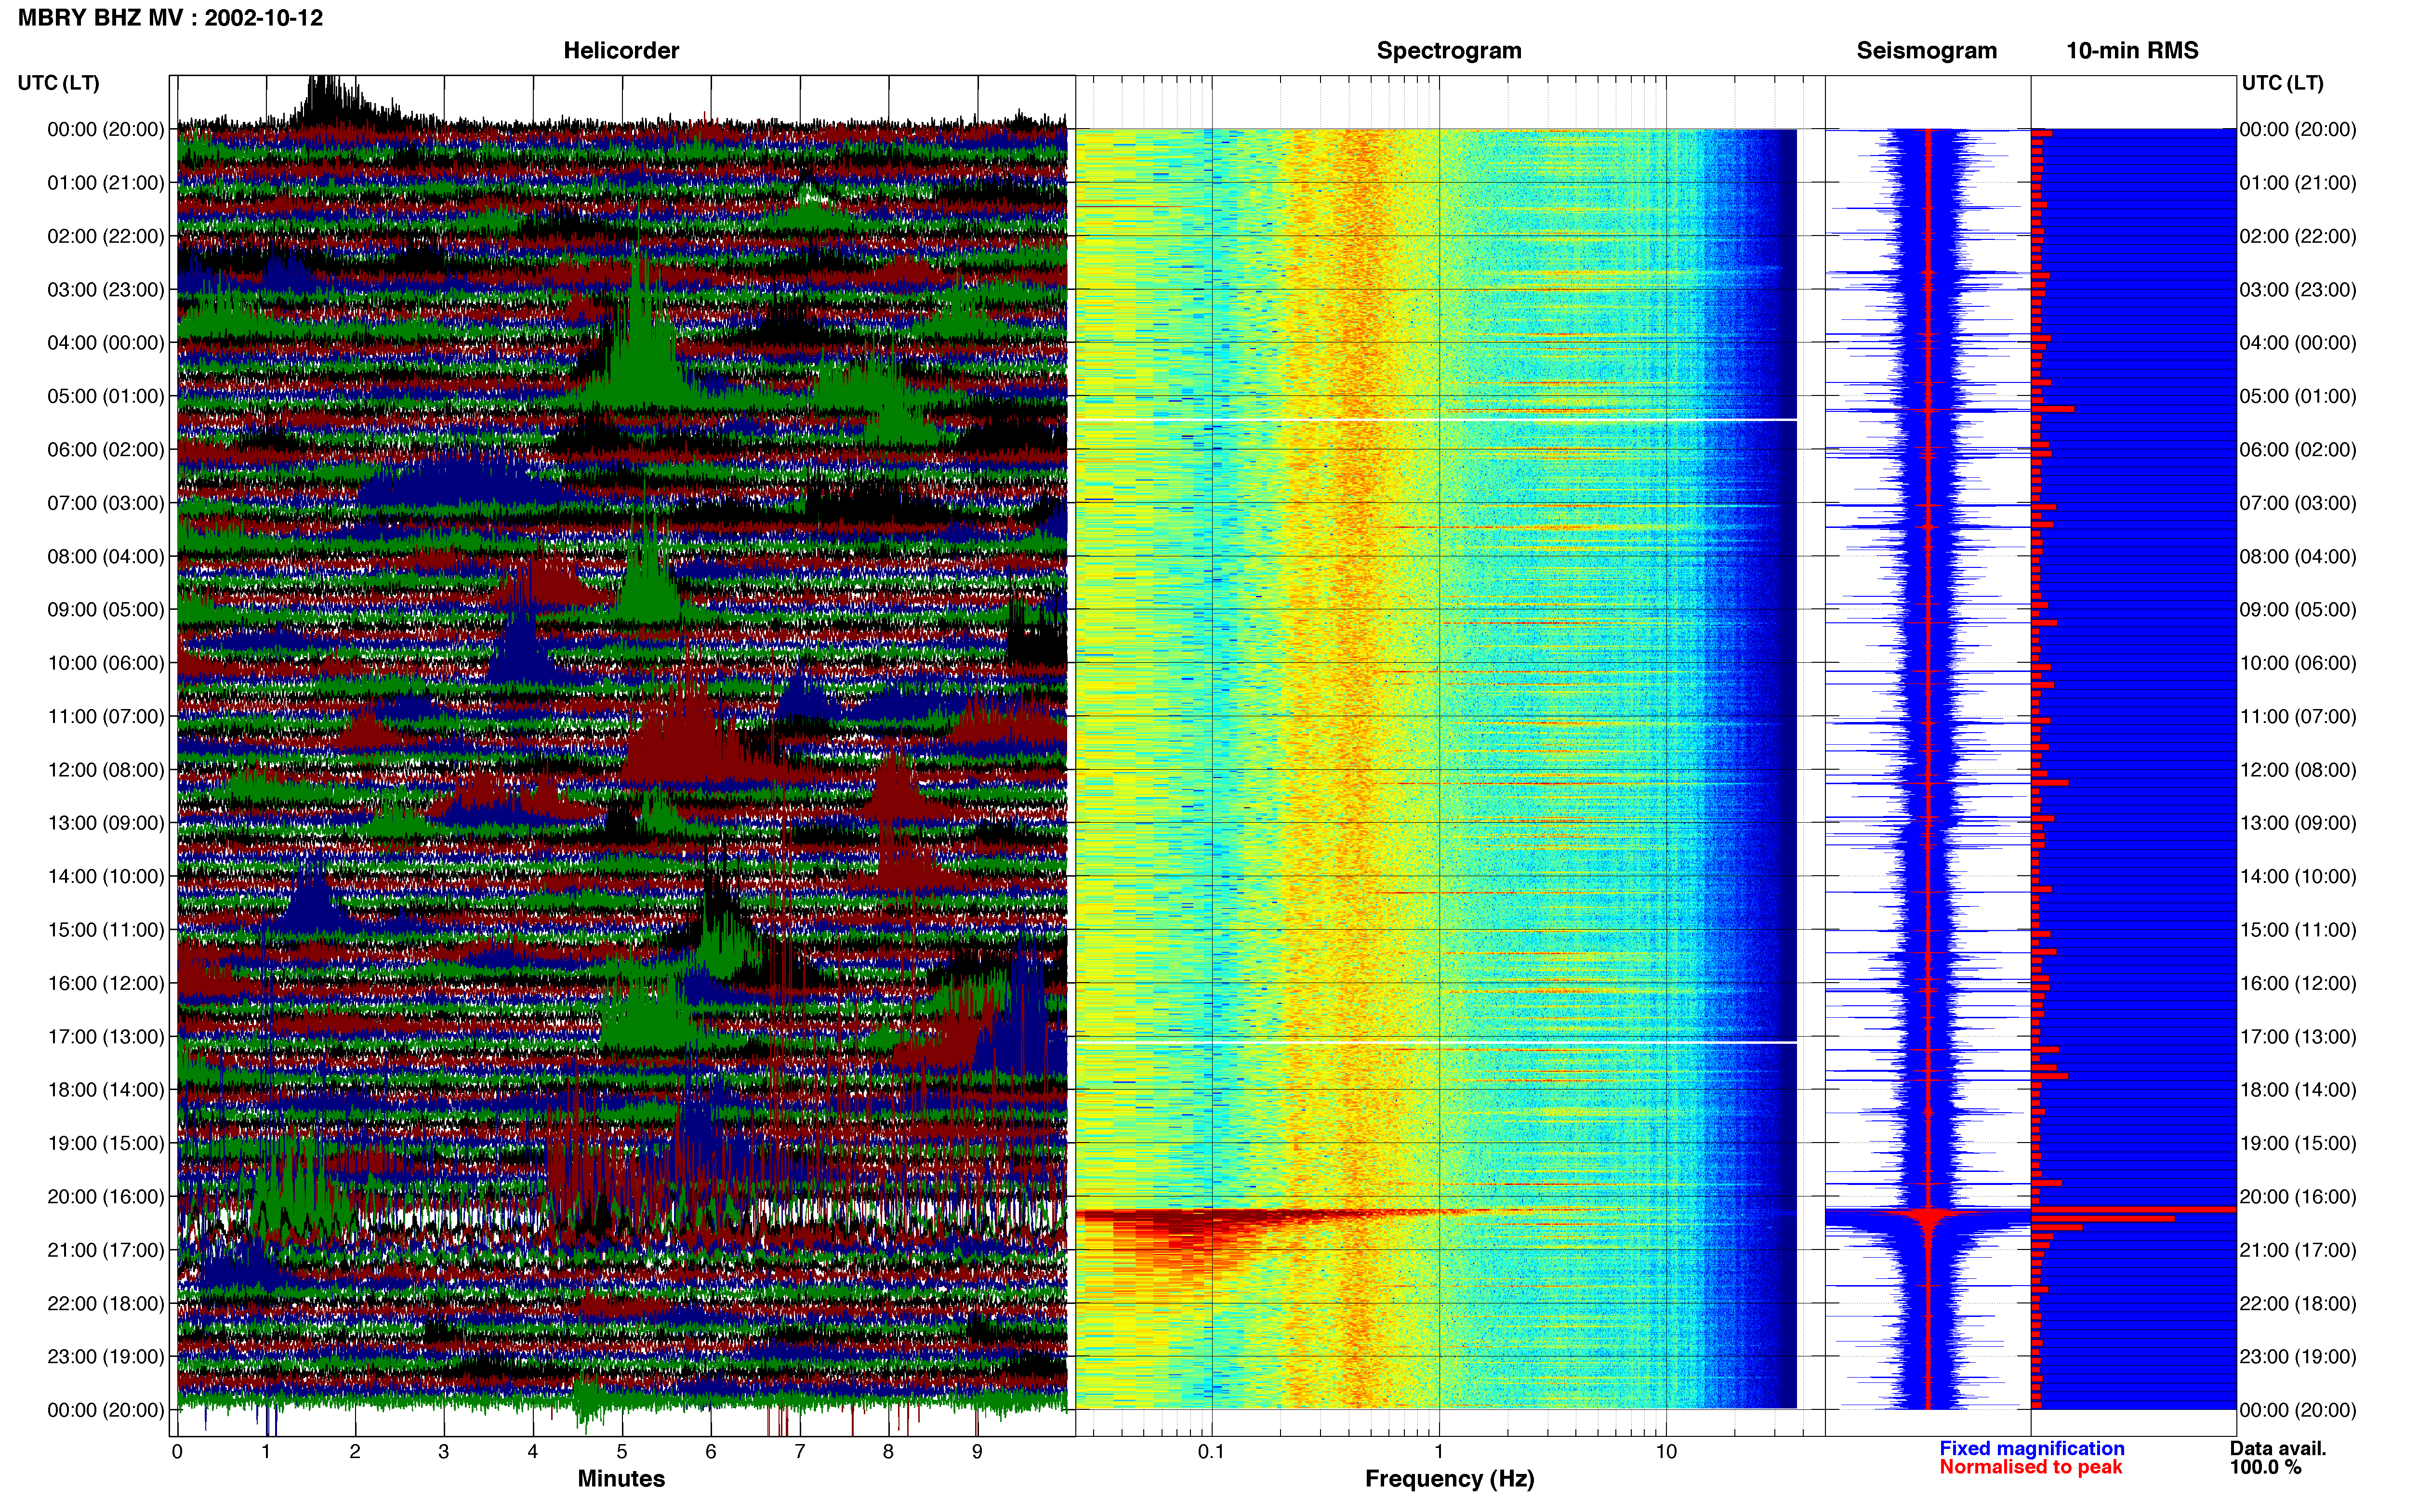Click the Minutes axis label under the Helicorder

click(x=621, y=1478)
